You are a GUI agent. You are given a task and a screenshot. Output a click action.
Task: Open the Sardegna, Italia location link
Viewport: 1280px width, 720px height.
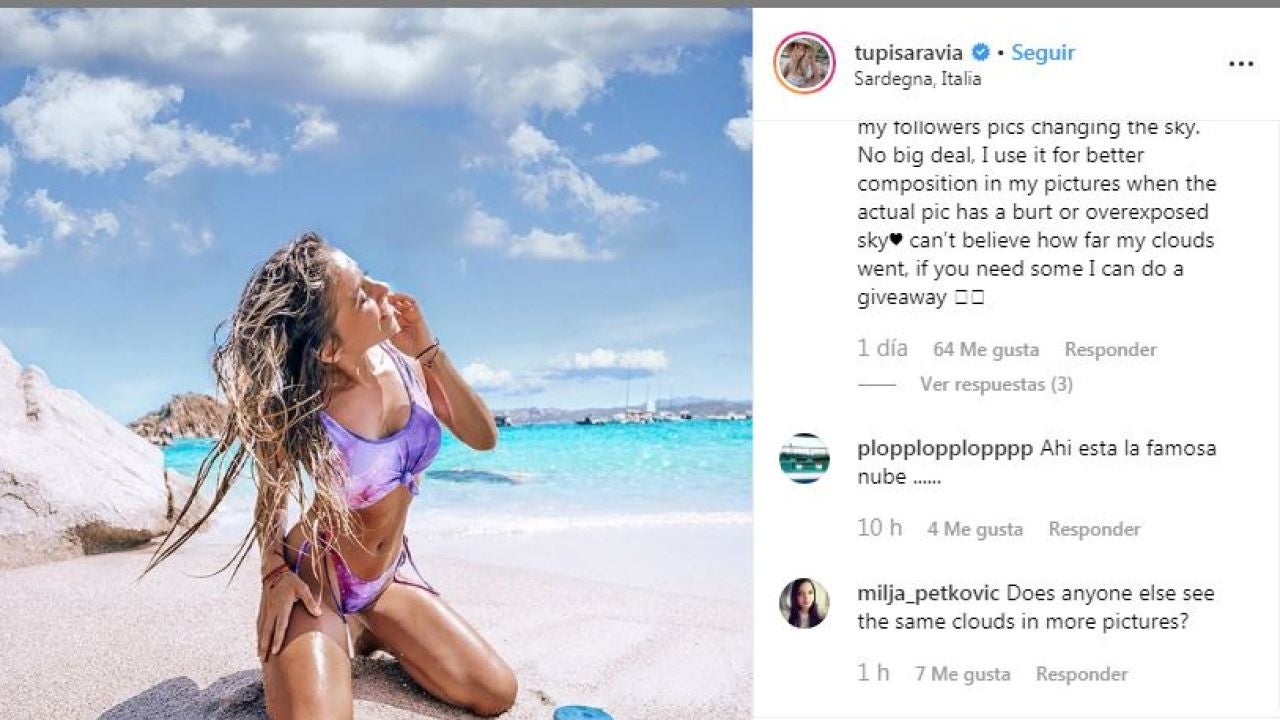click(x=918, y=79)
